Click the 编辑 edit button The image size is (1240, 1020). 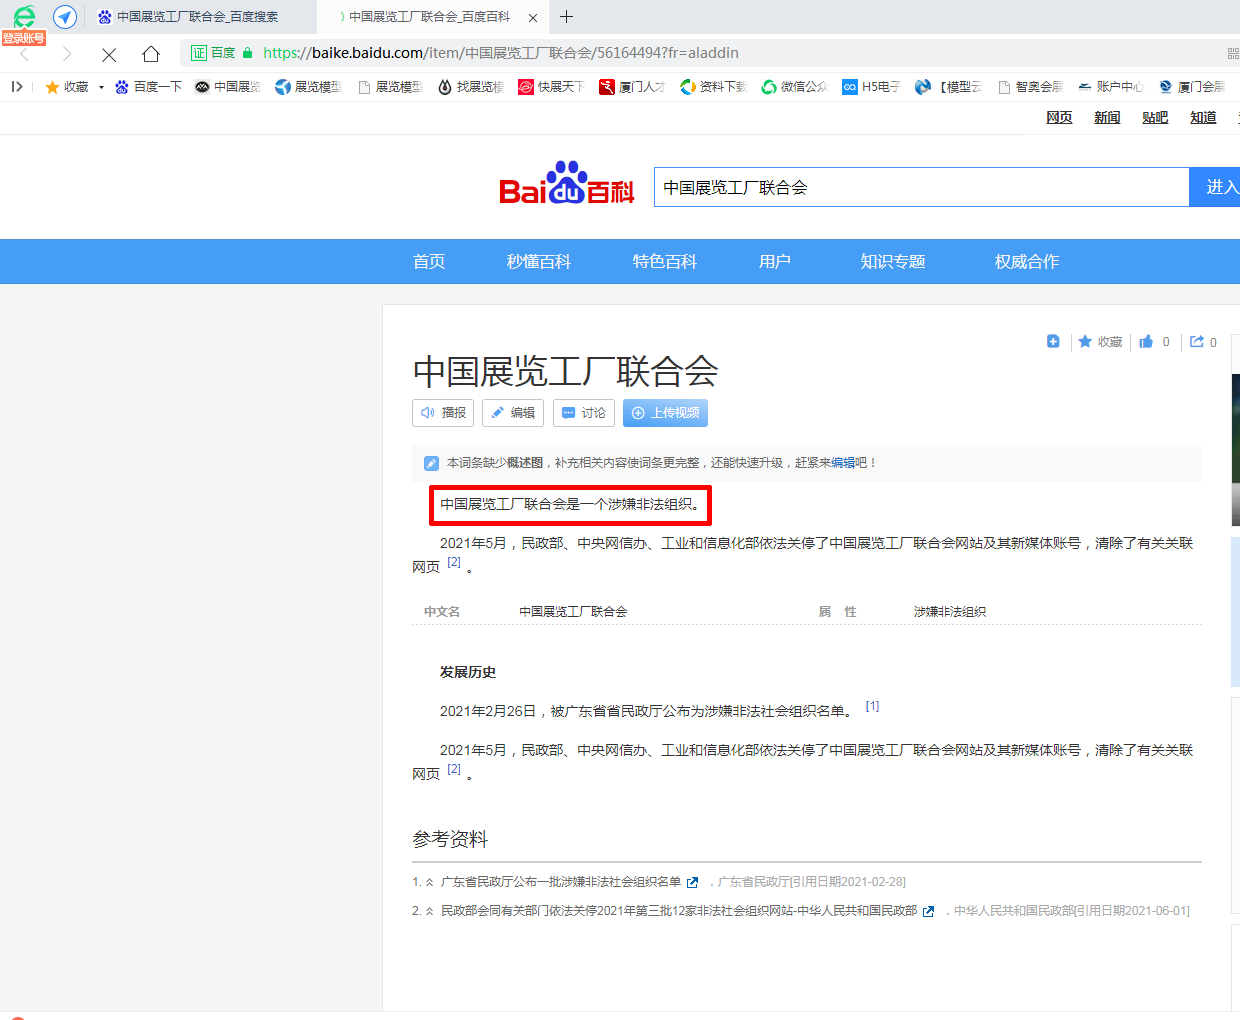(513, 413)
